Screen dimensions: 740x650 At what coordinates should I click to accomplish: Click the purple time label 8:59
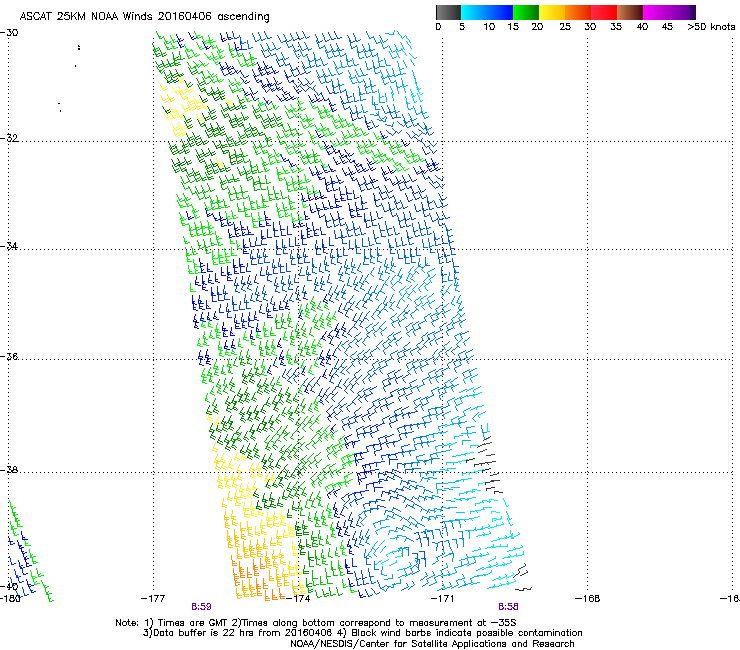201,607
